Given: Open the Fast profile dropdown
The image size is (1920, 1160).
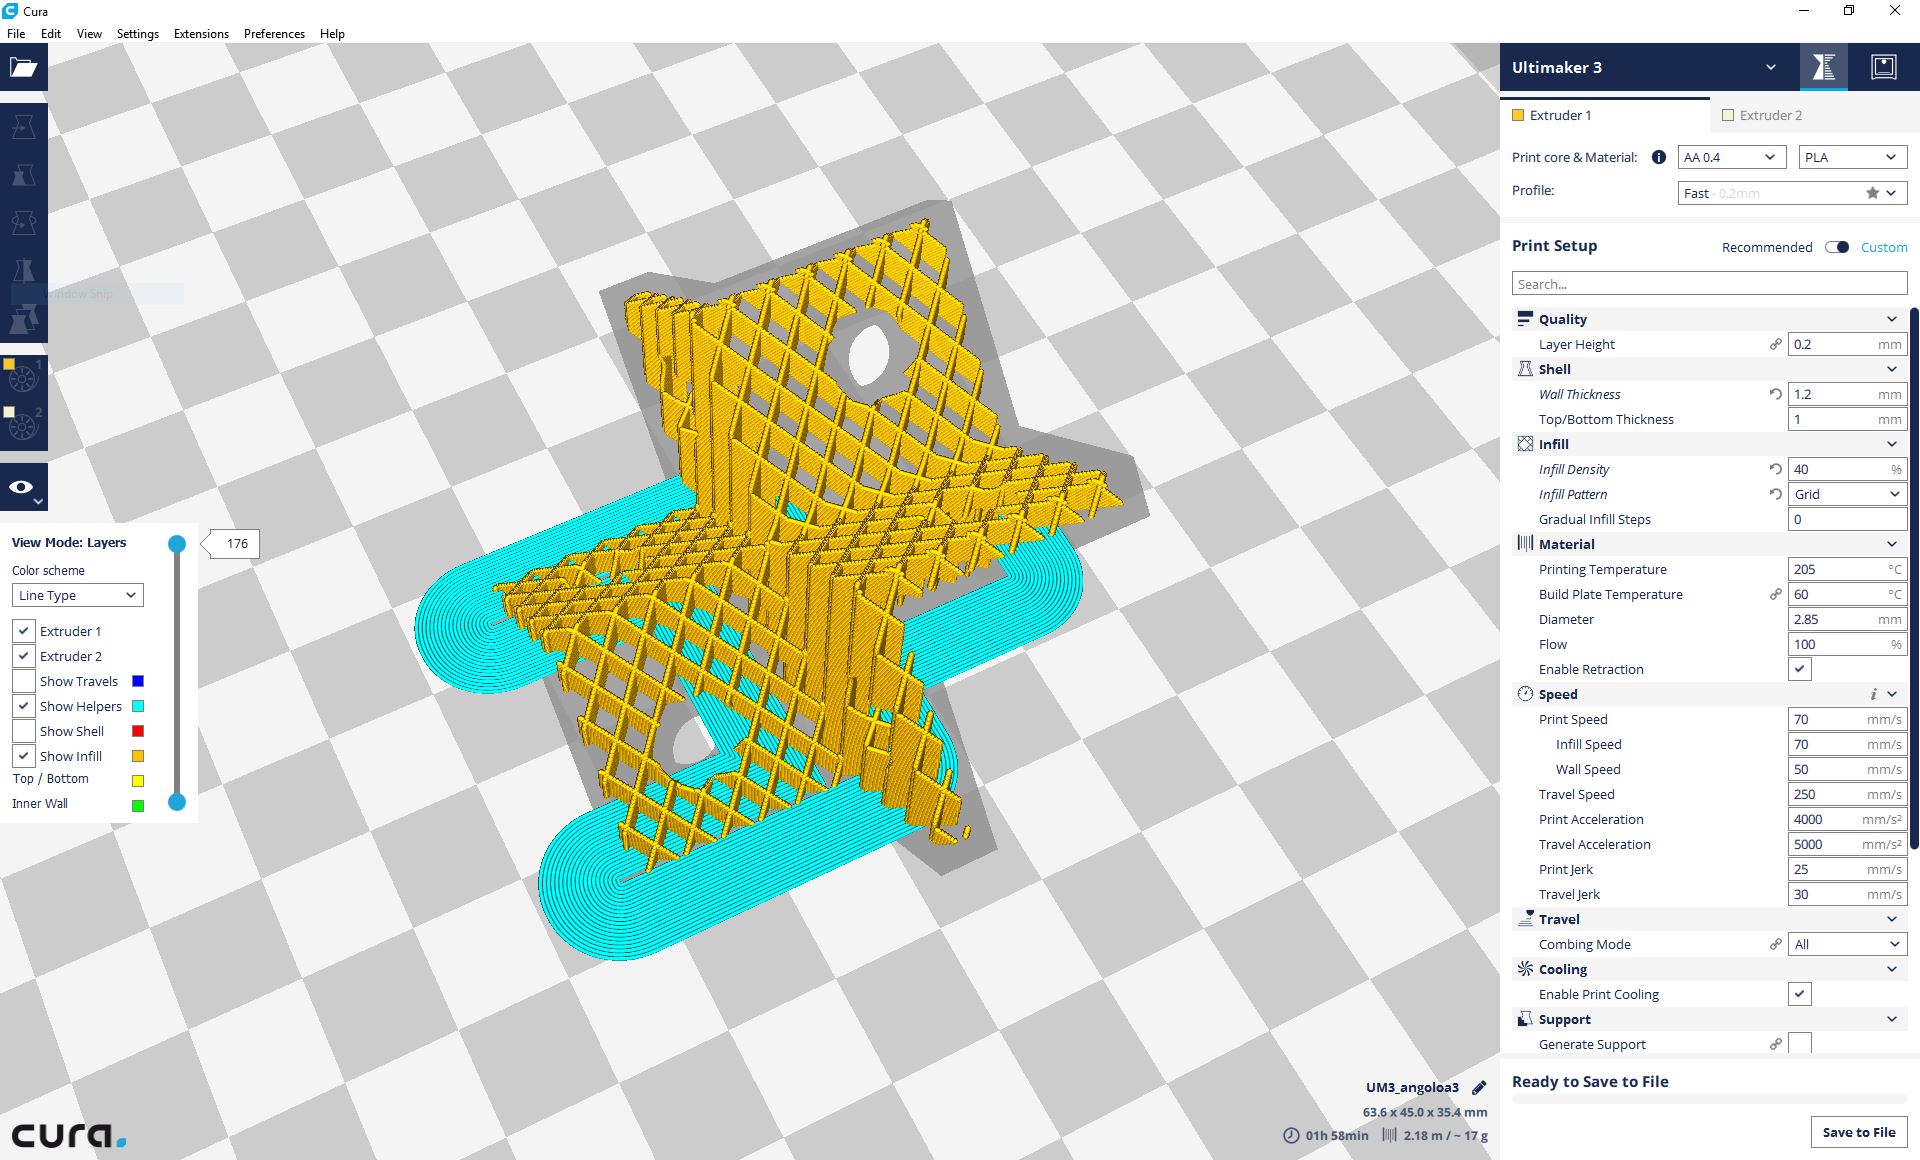Looking at the screenshot, I should click(x=1792, y=193).
